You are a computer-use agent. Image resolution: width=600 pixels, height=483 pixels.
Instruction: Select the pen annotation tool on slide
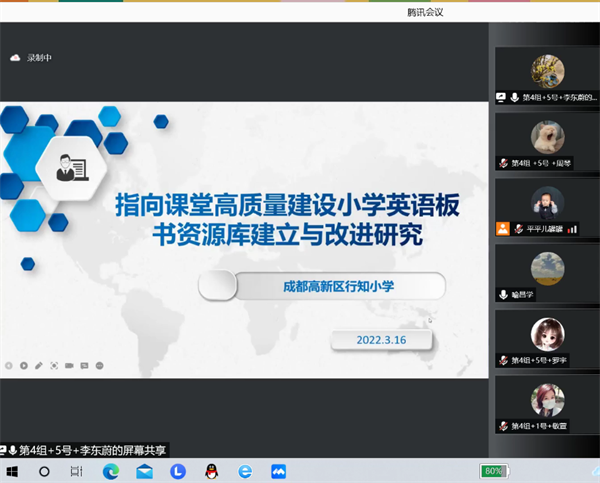(x=38, y=366)
